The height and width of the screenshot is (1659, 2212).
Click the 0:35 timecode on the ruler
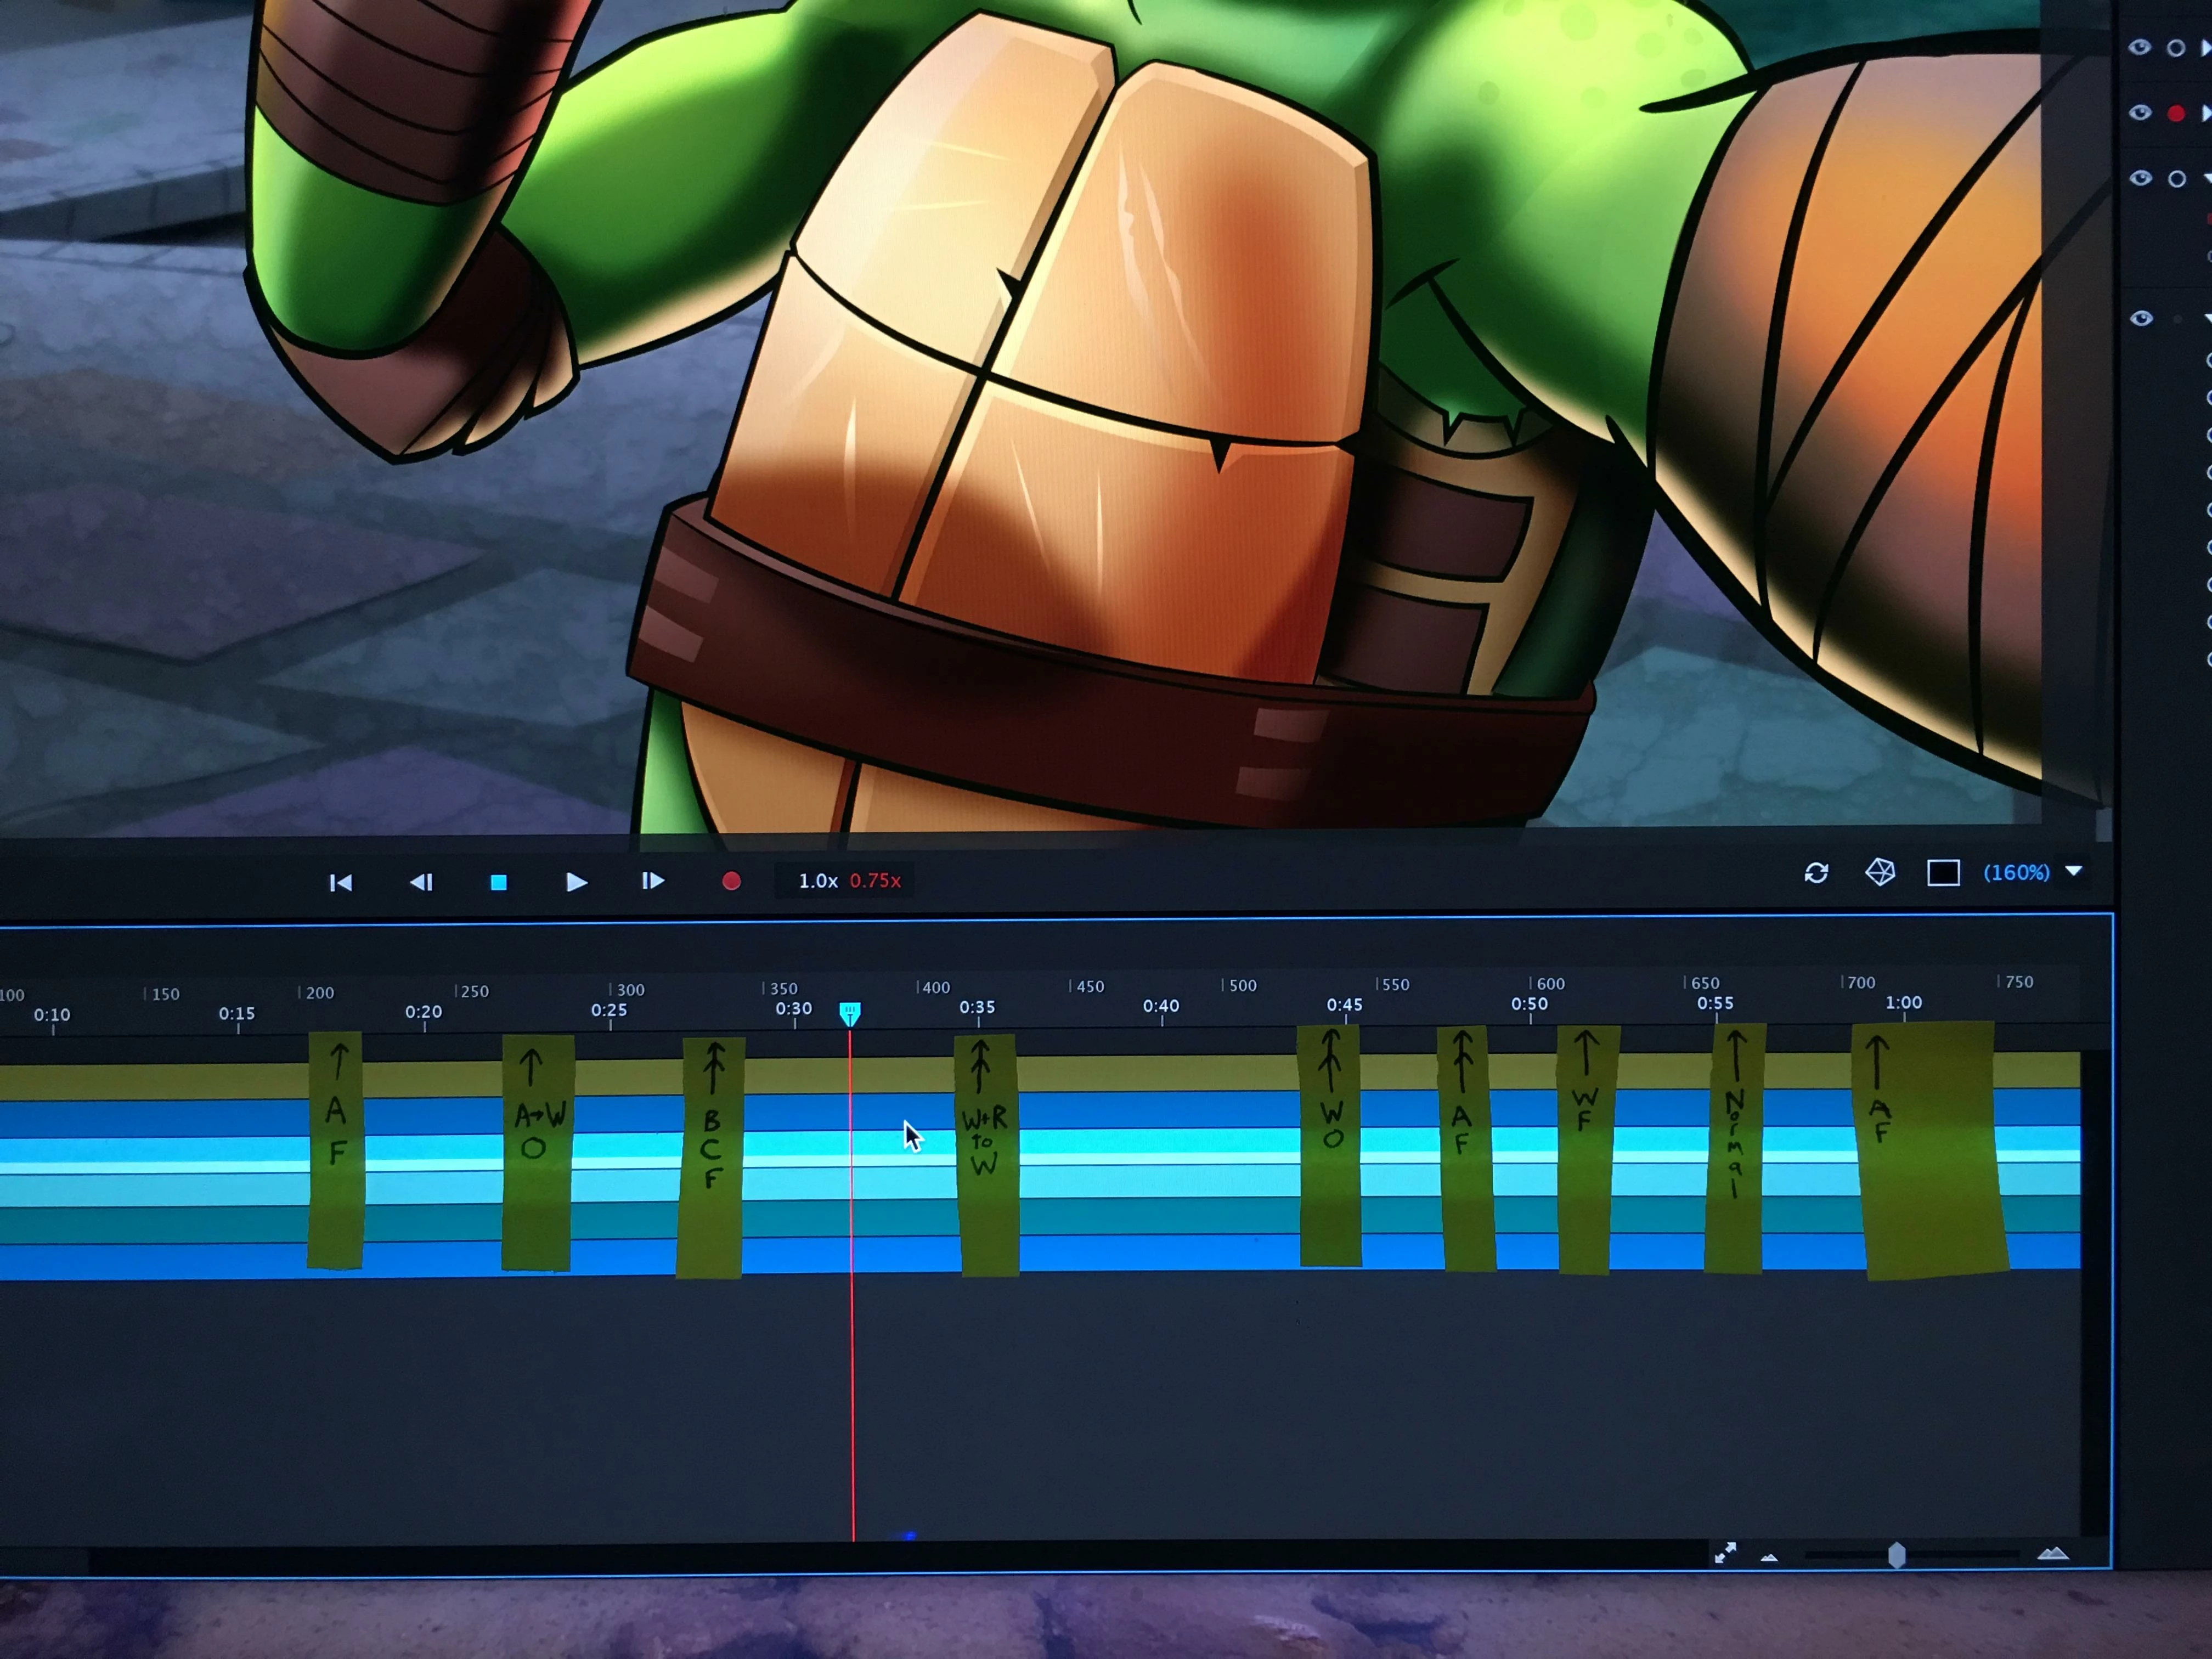tap(977, 1007)
